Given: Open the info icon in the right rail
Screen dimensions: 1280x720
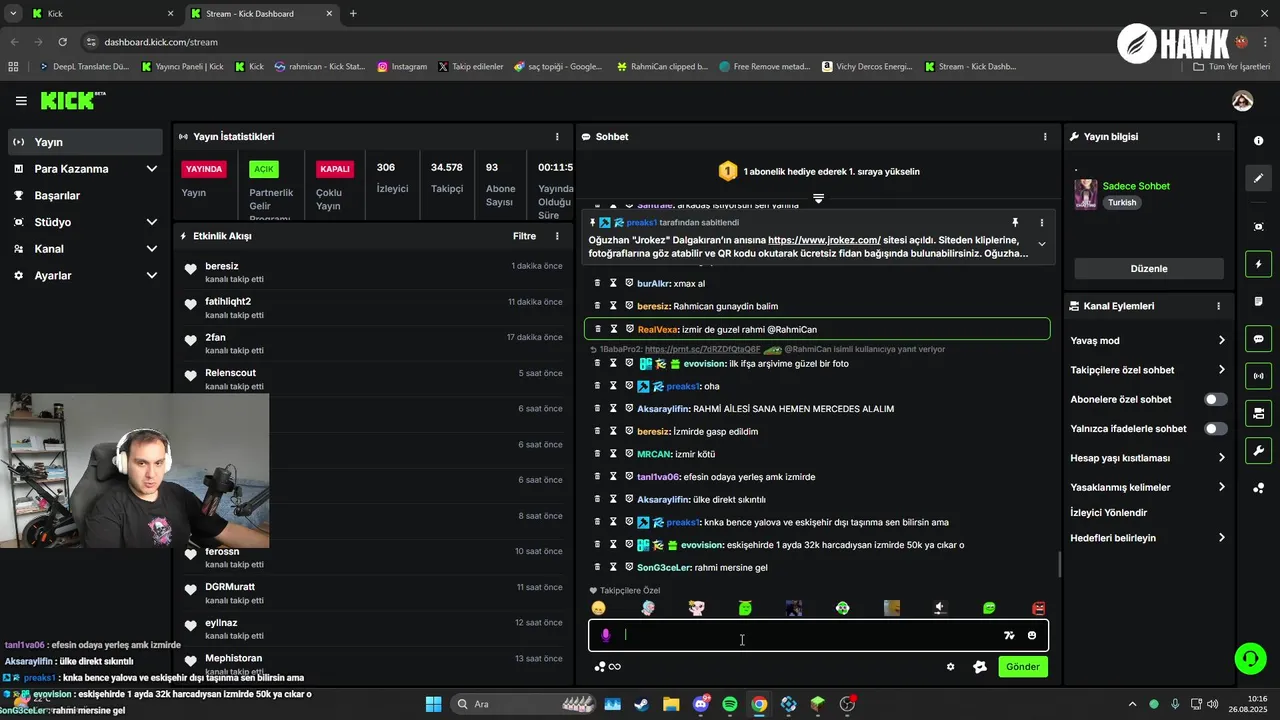Looking at the screenshot, I should [1258, 141].
